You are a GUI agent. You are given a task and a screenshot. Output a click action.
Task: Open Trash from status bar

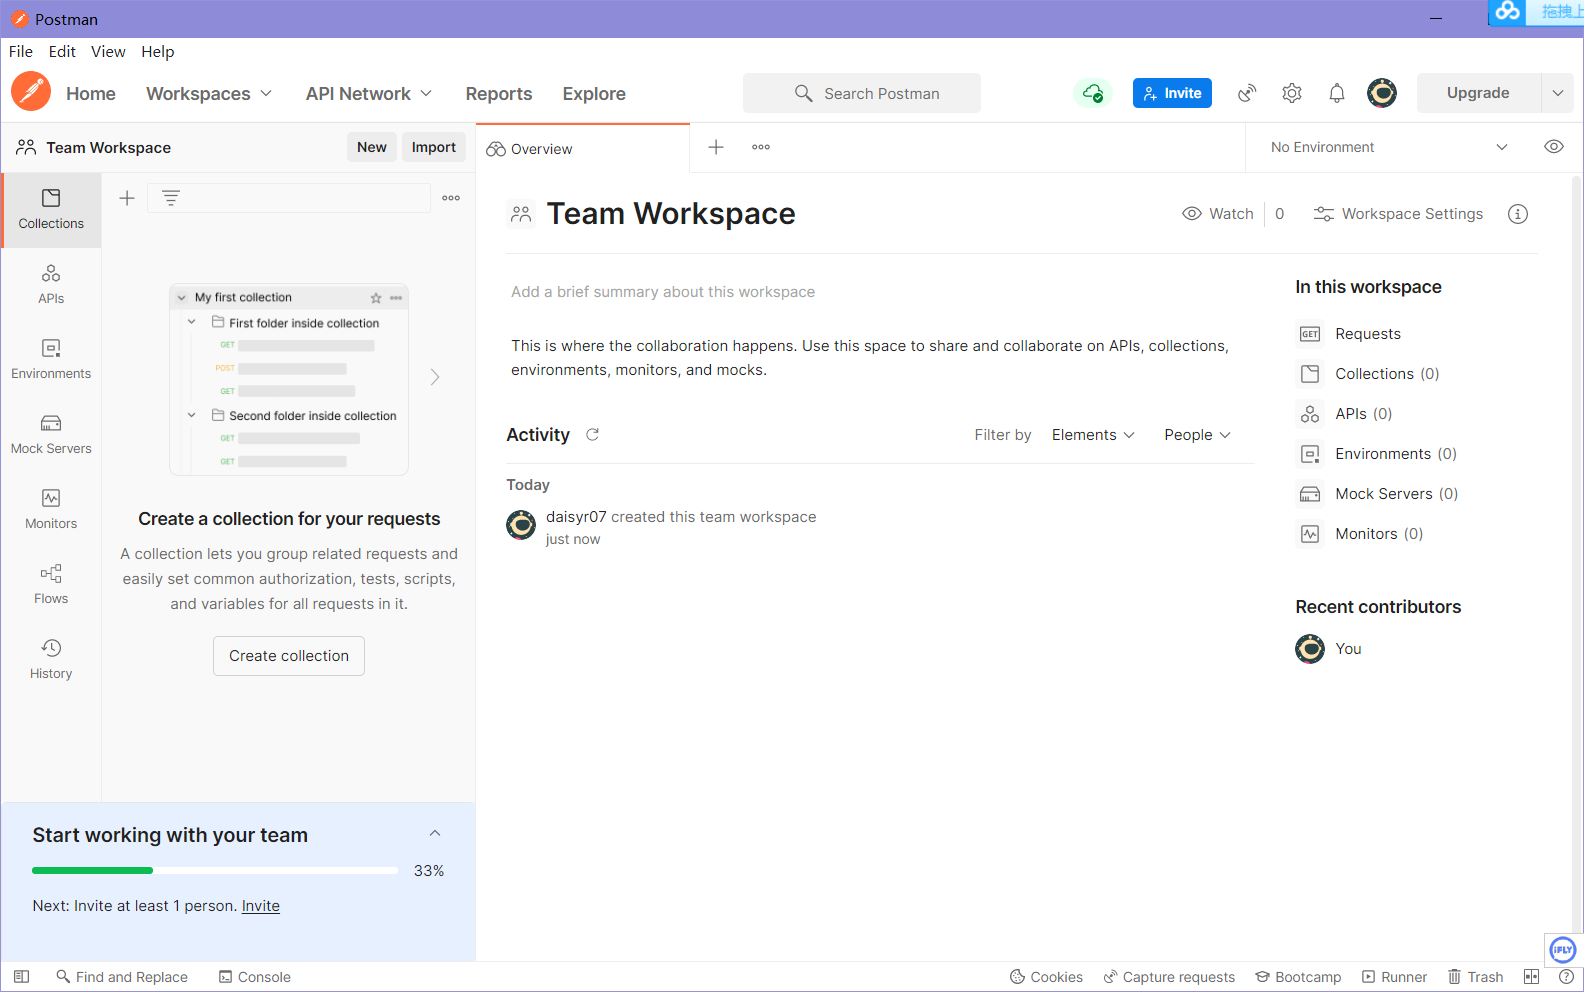pyautogui.click(x=1476, y=977)
